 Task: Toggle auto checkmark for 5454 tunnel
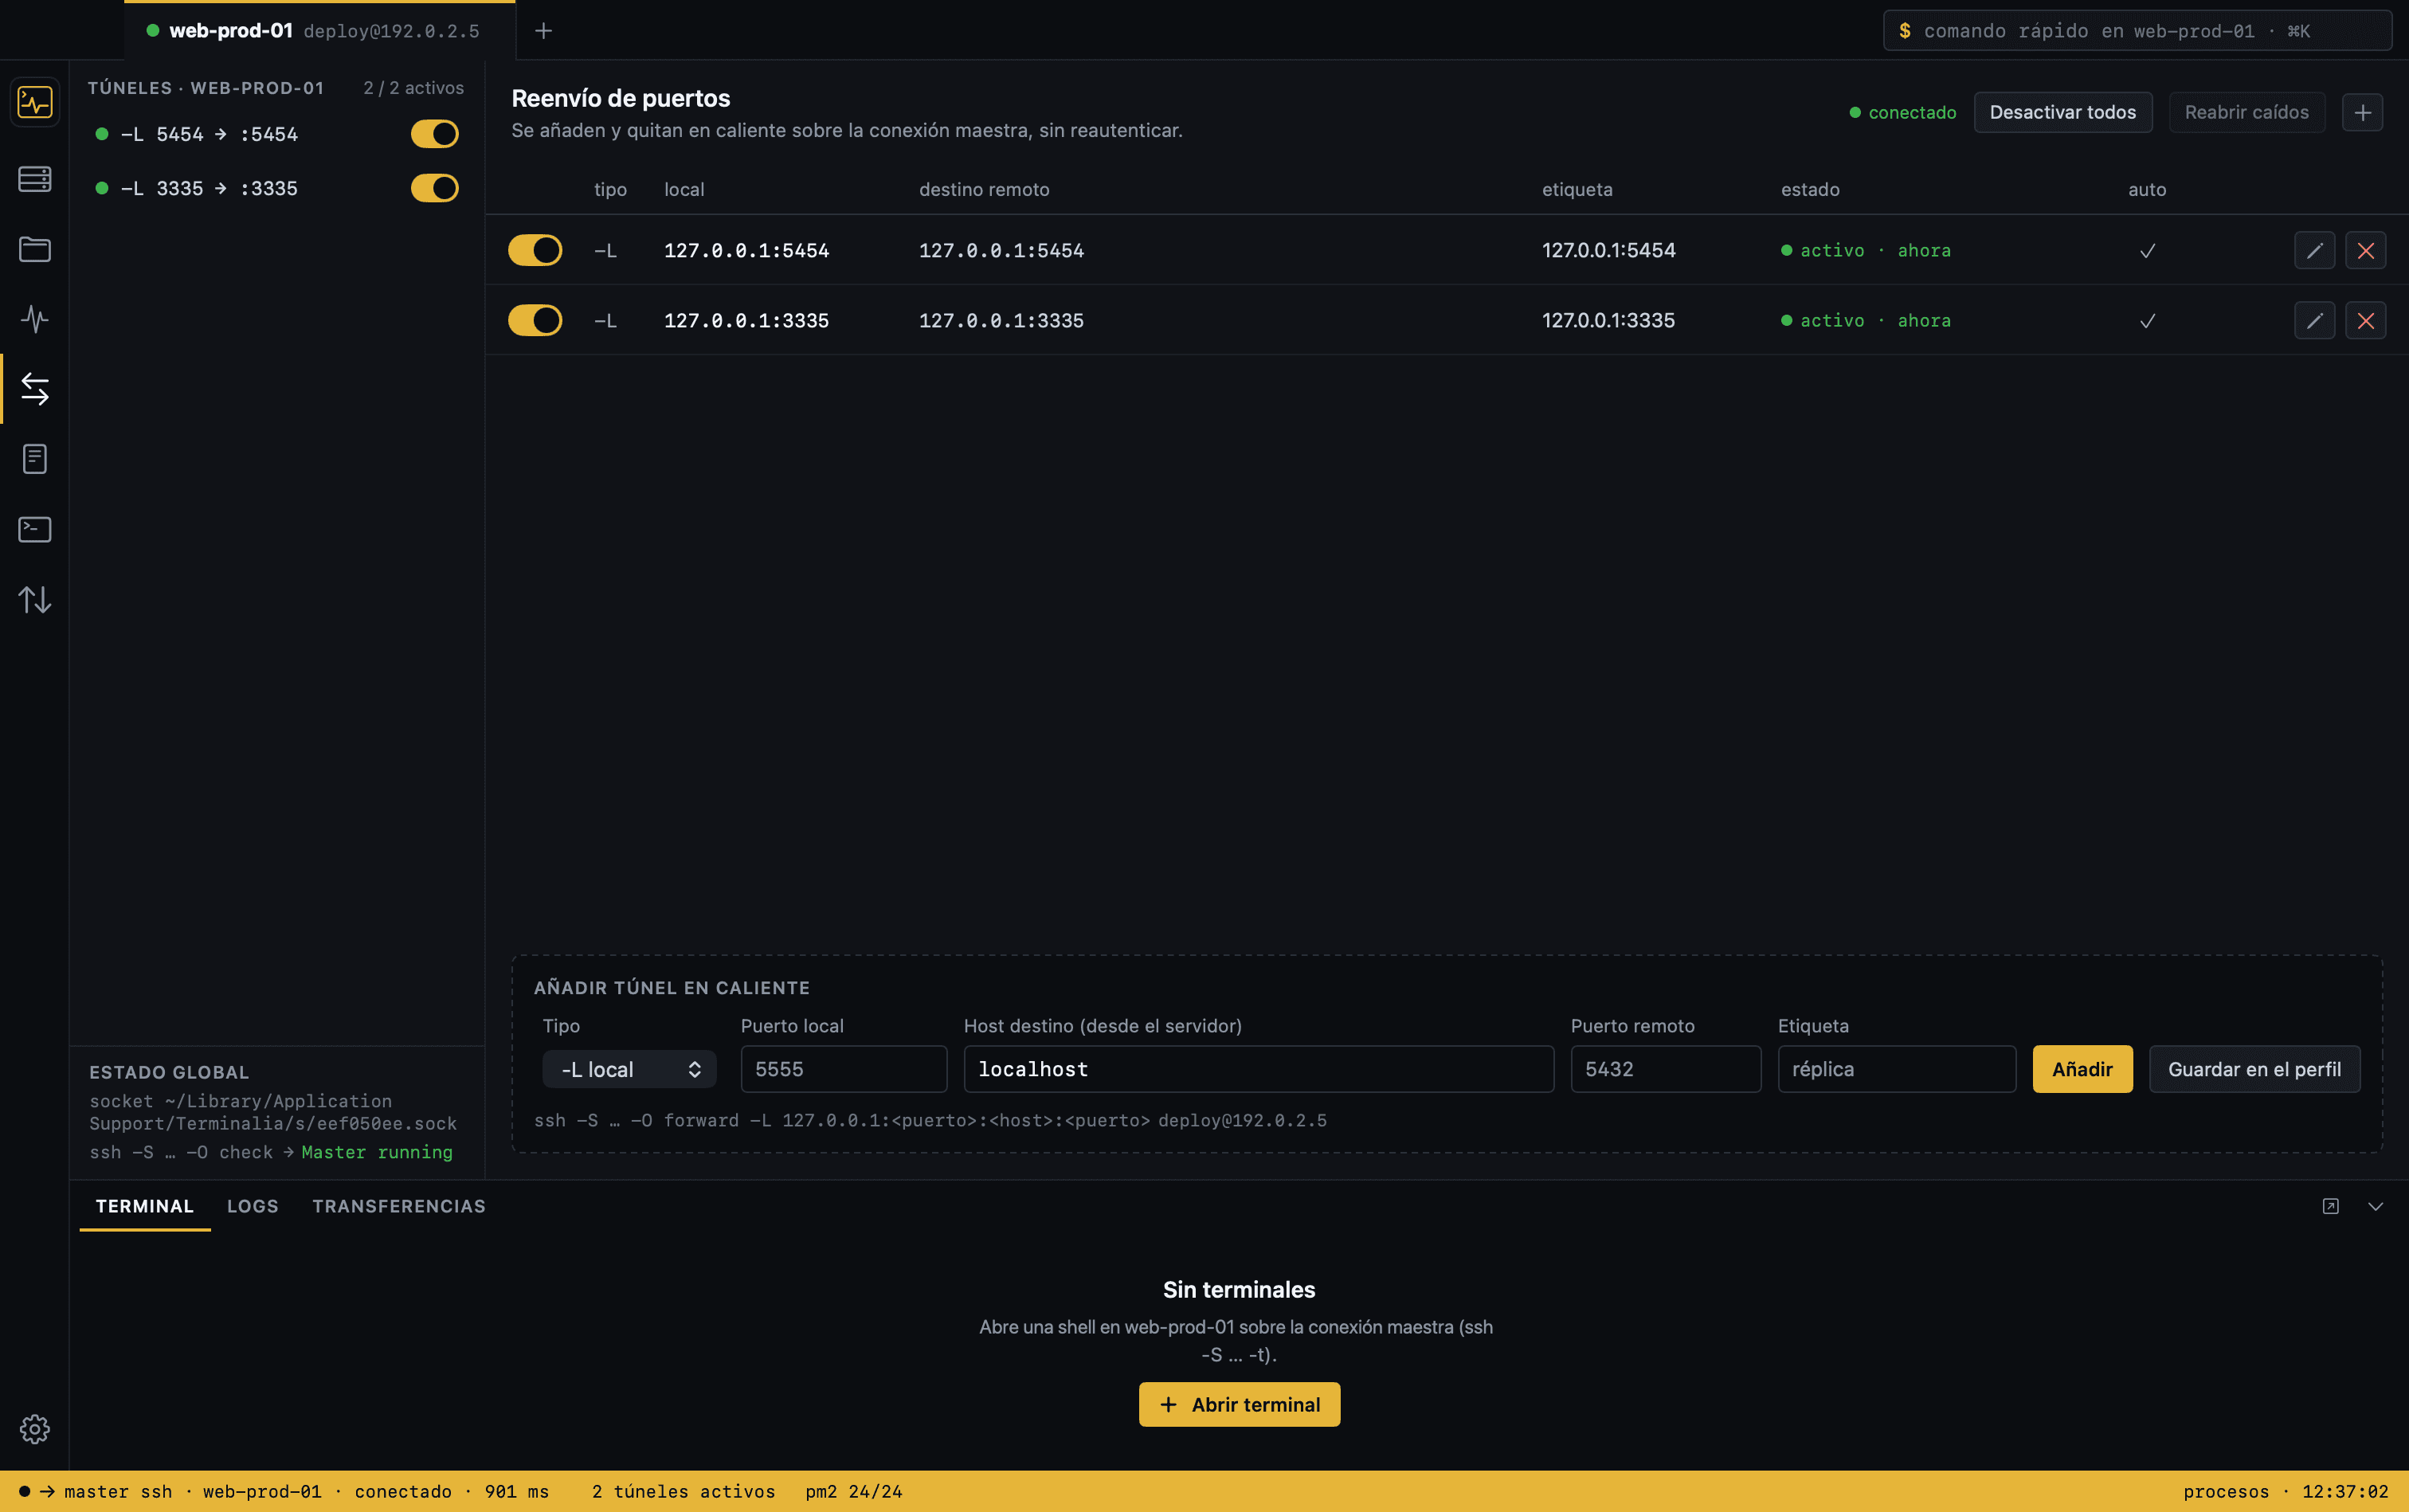[2147, 251]
